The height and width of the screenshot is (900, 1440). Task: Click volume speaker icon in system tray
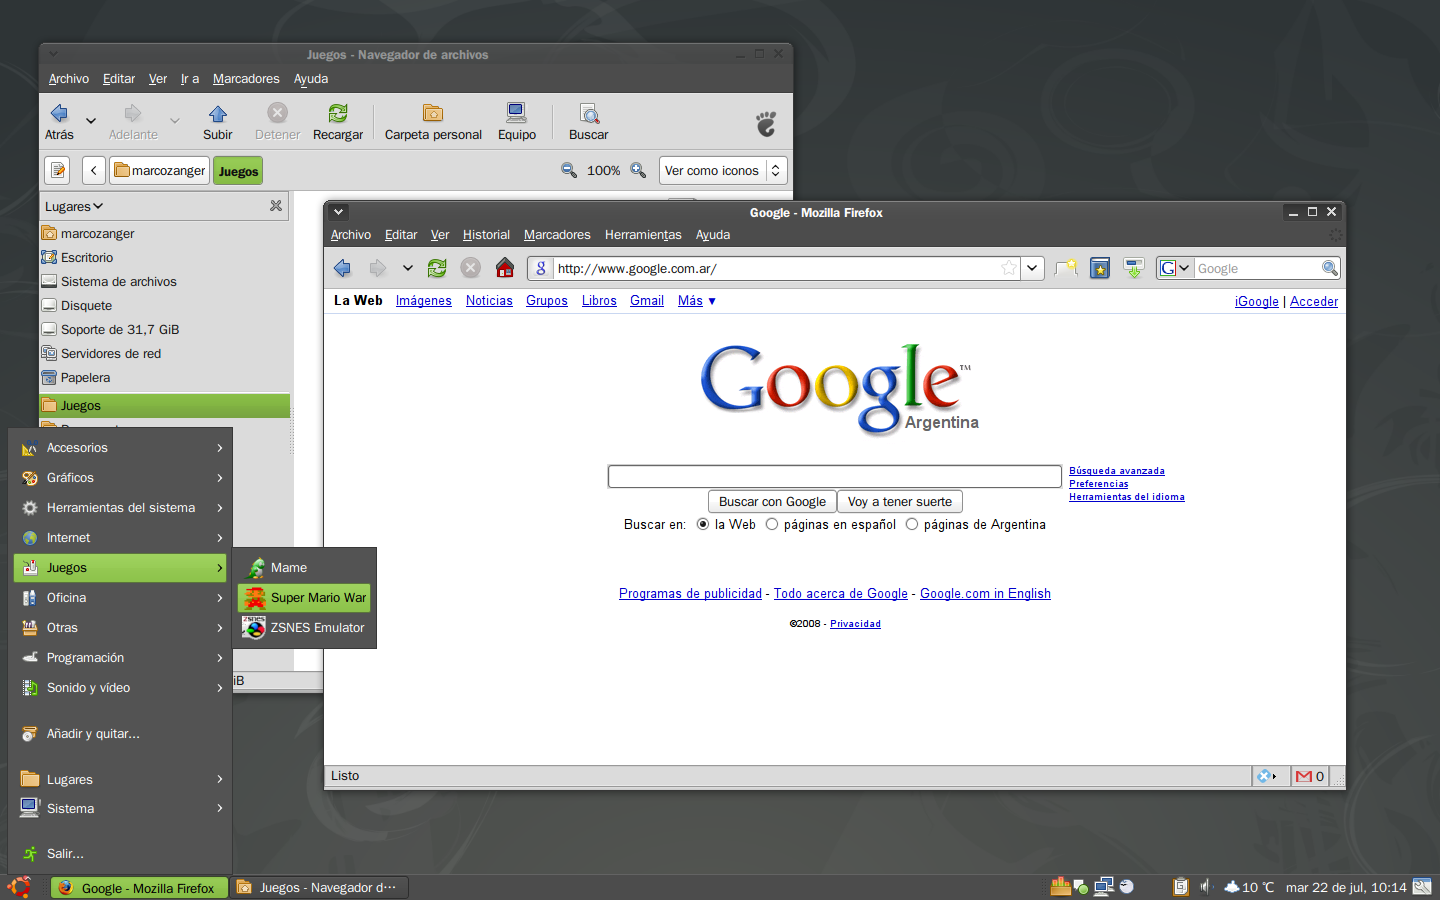pyautogui.click(x=1205, y=886)
